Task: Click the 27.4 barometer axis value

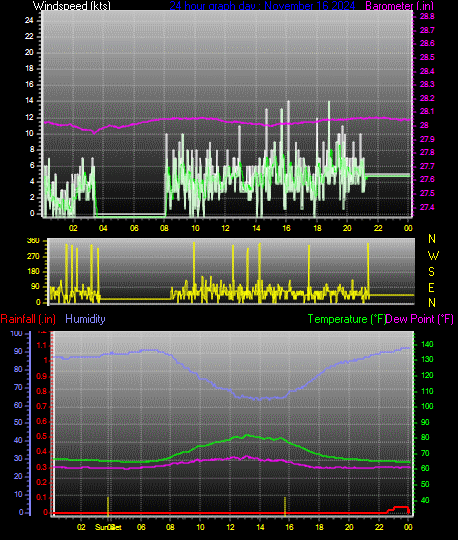Action: (x=427, y=207)
